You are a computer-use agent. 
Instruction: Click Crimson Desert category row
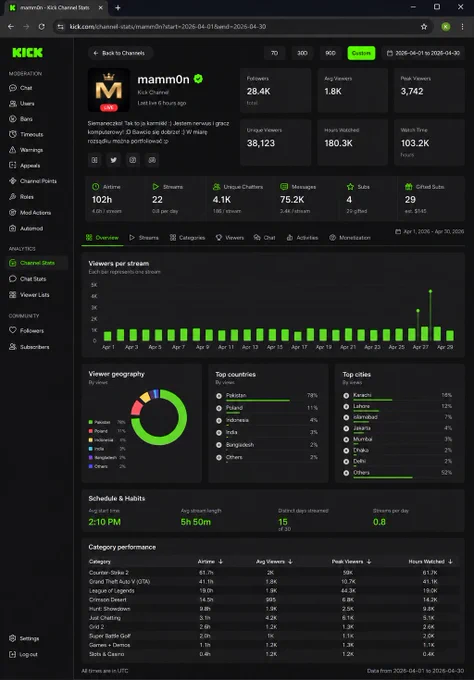pyautogui.click(x=273, y=600)
